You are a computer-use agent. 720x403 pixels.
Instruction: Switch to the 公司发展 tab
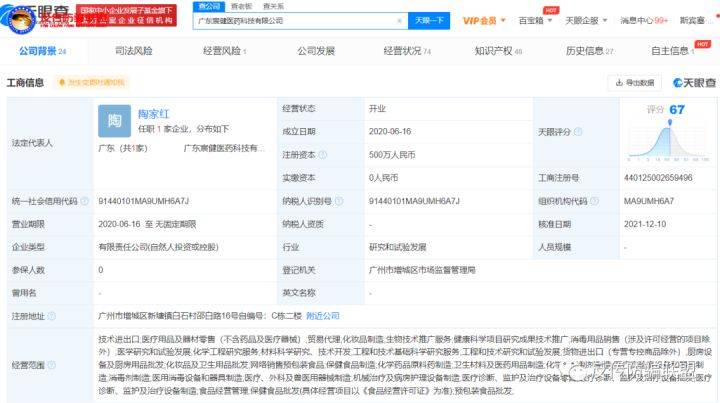(x=316, y=51)
